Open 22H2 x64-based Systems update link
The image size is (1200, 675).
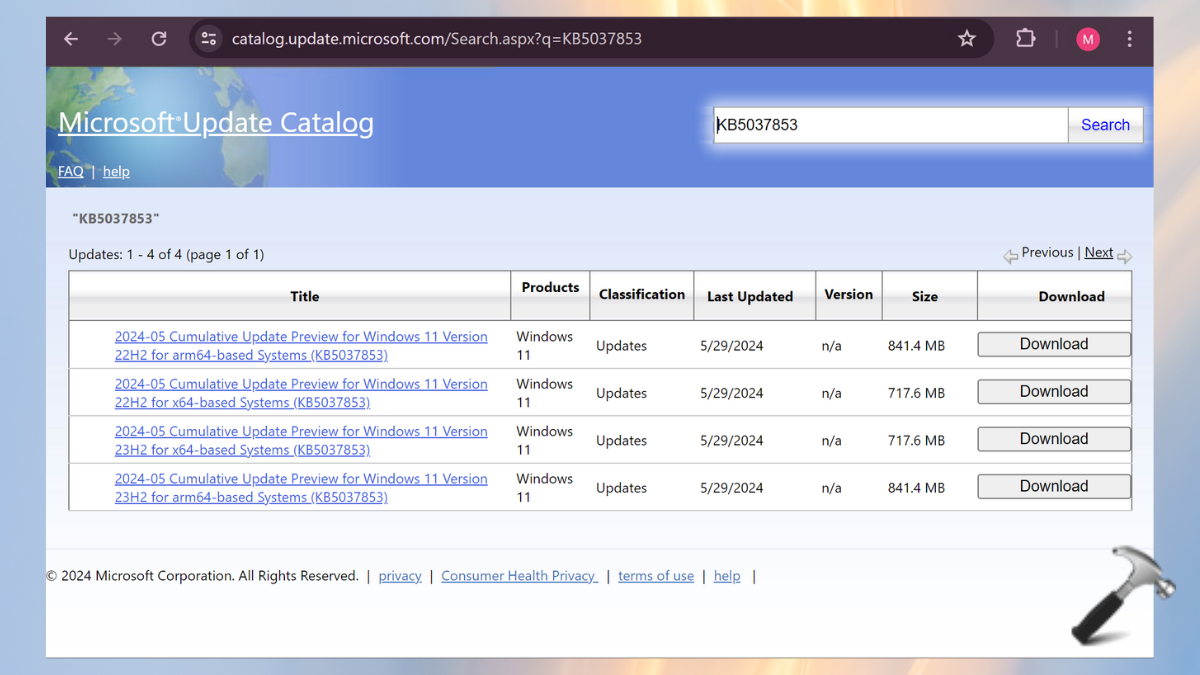coord(301,393)
